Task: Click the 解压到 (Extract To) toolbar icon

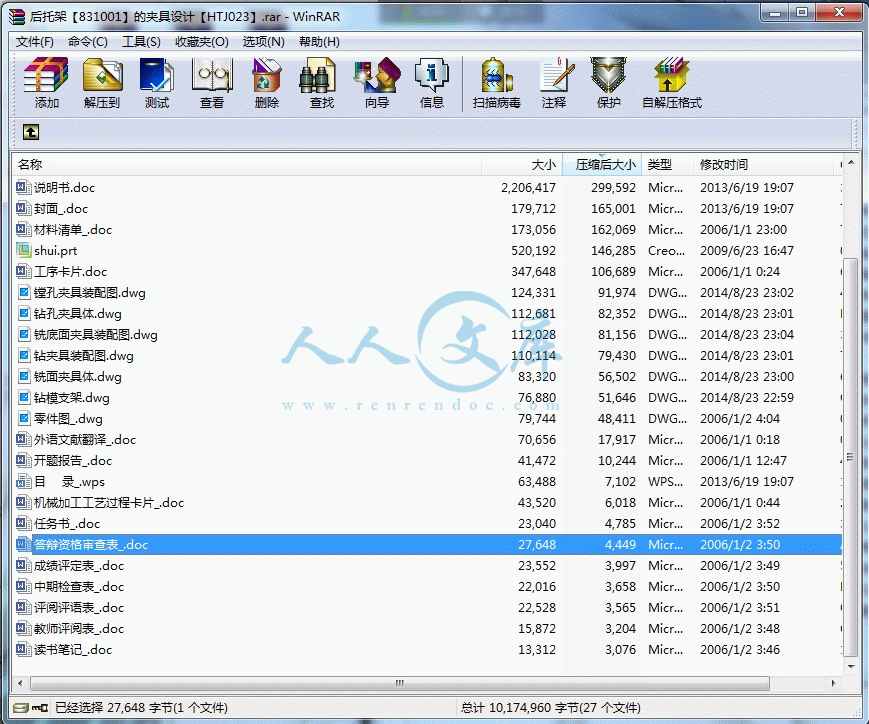Action: click(102, 75)
